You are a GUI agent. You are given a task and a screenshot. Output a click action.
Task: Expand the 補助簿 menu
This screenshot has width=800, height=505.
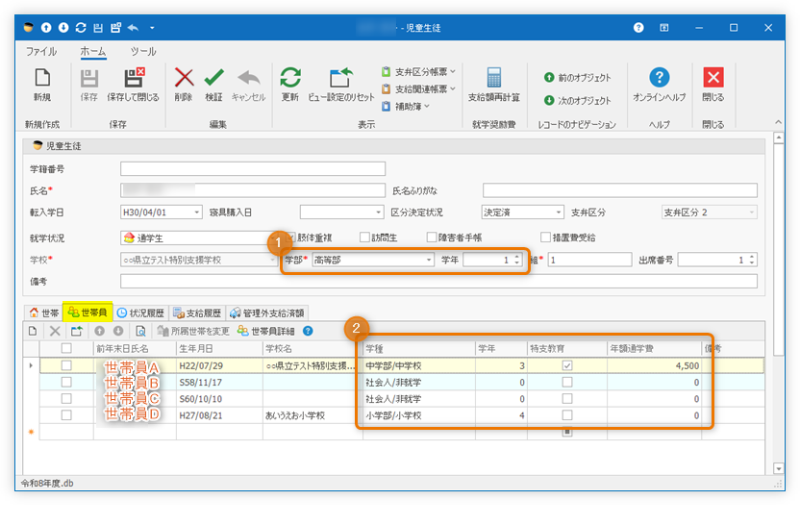coord(406,106)
